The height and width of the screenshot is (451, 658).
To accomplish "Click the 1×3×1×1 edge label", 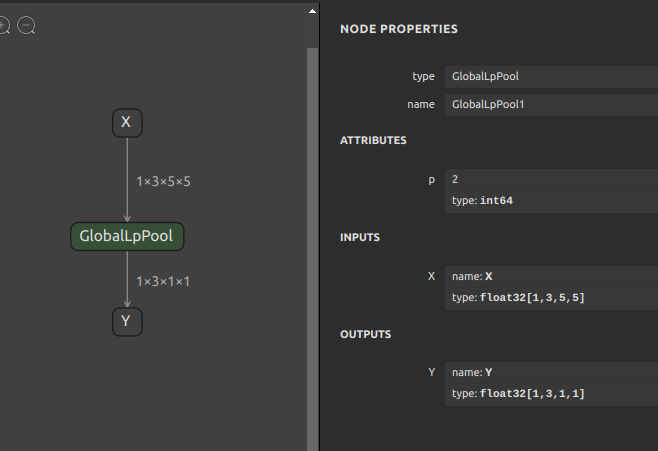I will pyautogui.click(x=163, y=281).
